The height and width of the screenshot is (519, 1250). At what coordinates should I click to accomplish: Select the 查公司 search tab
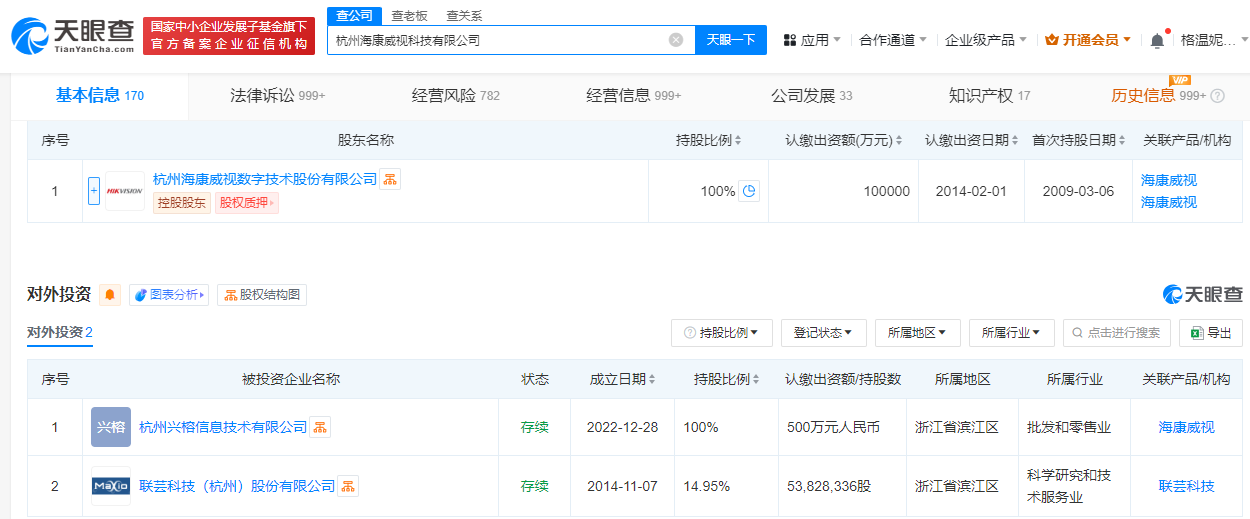coord(354,15)
